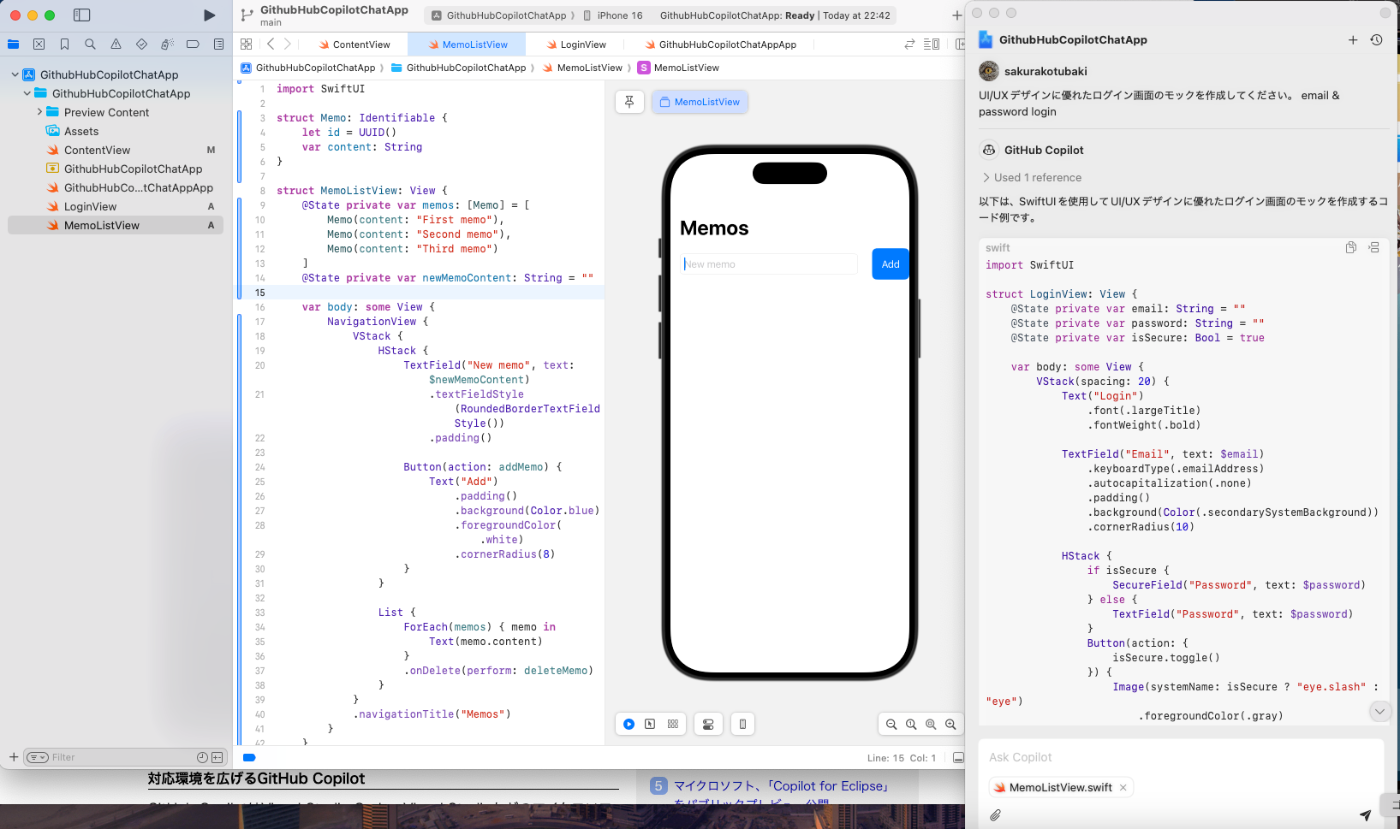Open the Source Control navigator

click(x=39, y=44)
